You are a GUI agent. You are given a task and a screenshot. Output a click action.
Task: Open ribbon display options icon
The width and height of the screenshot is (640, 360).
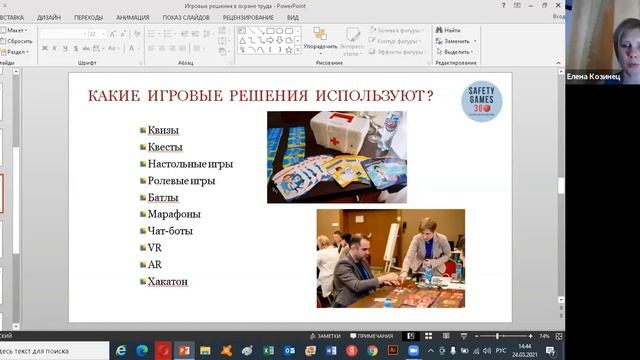coord(517,5)
